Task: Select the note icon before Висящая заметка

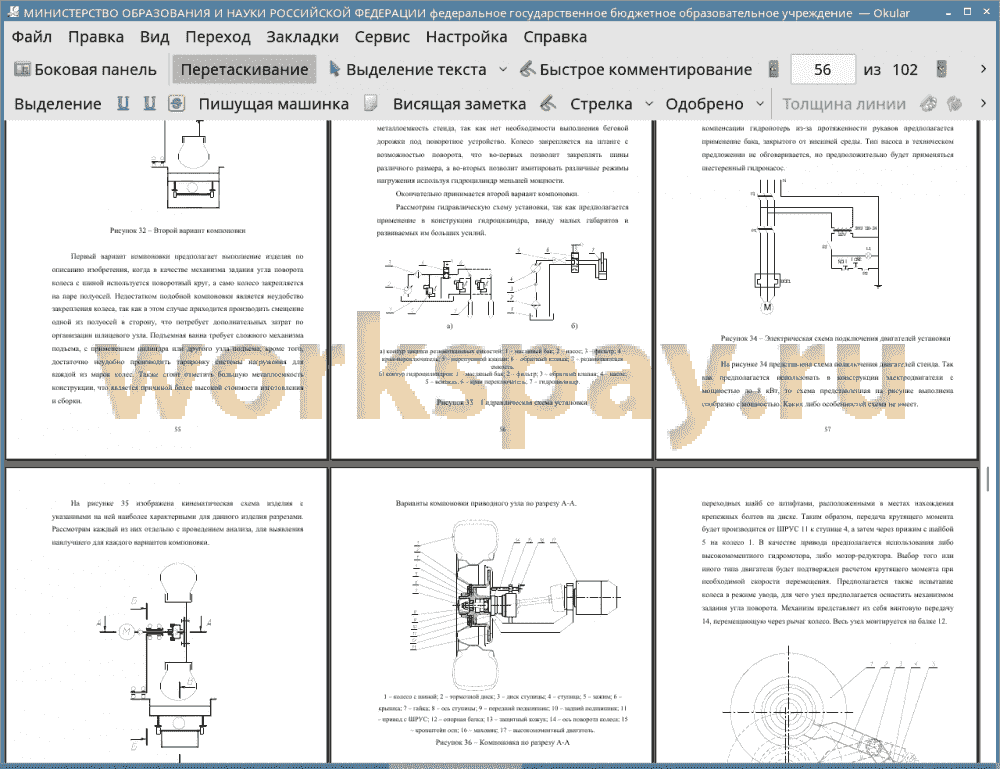Action: pos(371,103)
